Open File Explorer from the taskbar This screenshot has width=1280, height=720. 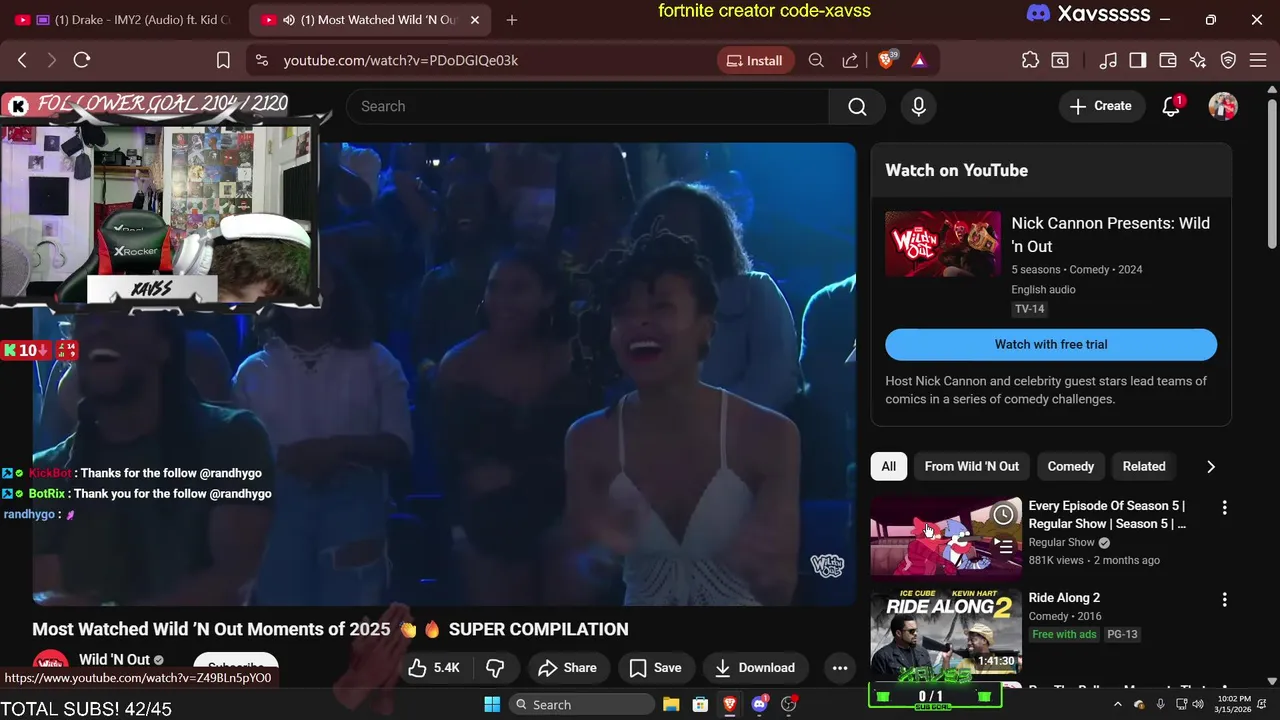click(671, 705)
